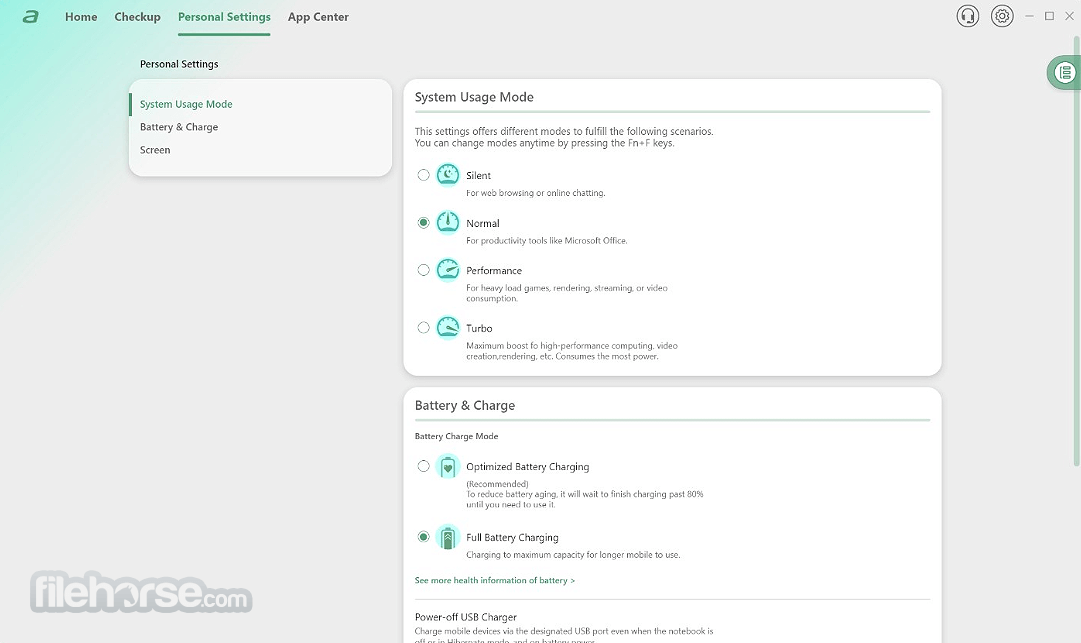This screenshot has width=1081, height=643.
Task: Jump to Battery & Charge in sidebar
Action: point(179,127)
